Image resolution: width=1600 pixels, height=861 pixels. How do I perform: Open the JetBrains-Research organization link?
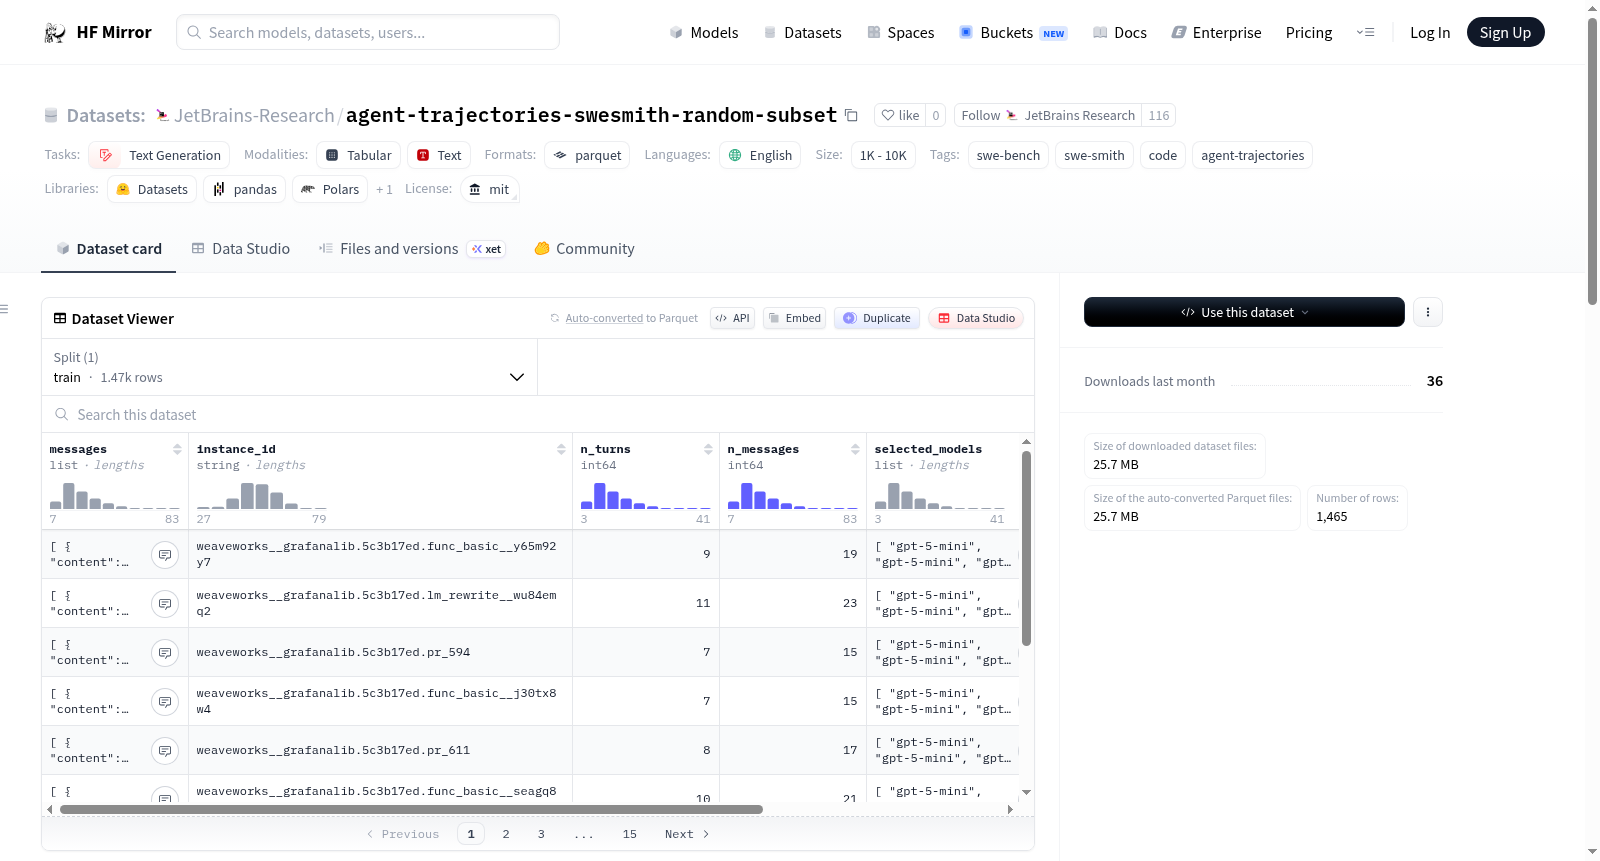[254, 116]
